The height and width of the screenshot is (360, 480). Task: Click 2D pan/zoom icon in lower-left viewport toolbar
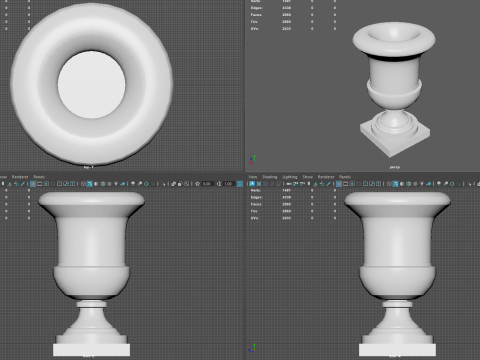click(x=16, y=184)
